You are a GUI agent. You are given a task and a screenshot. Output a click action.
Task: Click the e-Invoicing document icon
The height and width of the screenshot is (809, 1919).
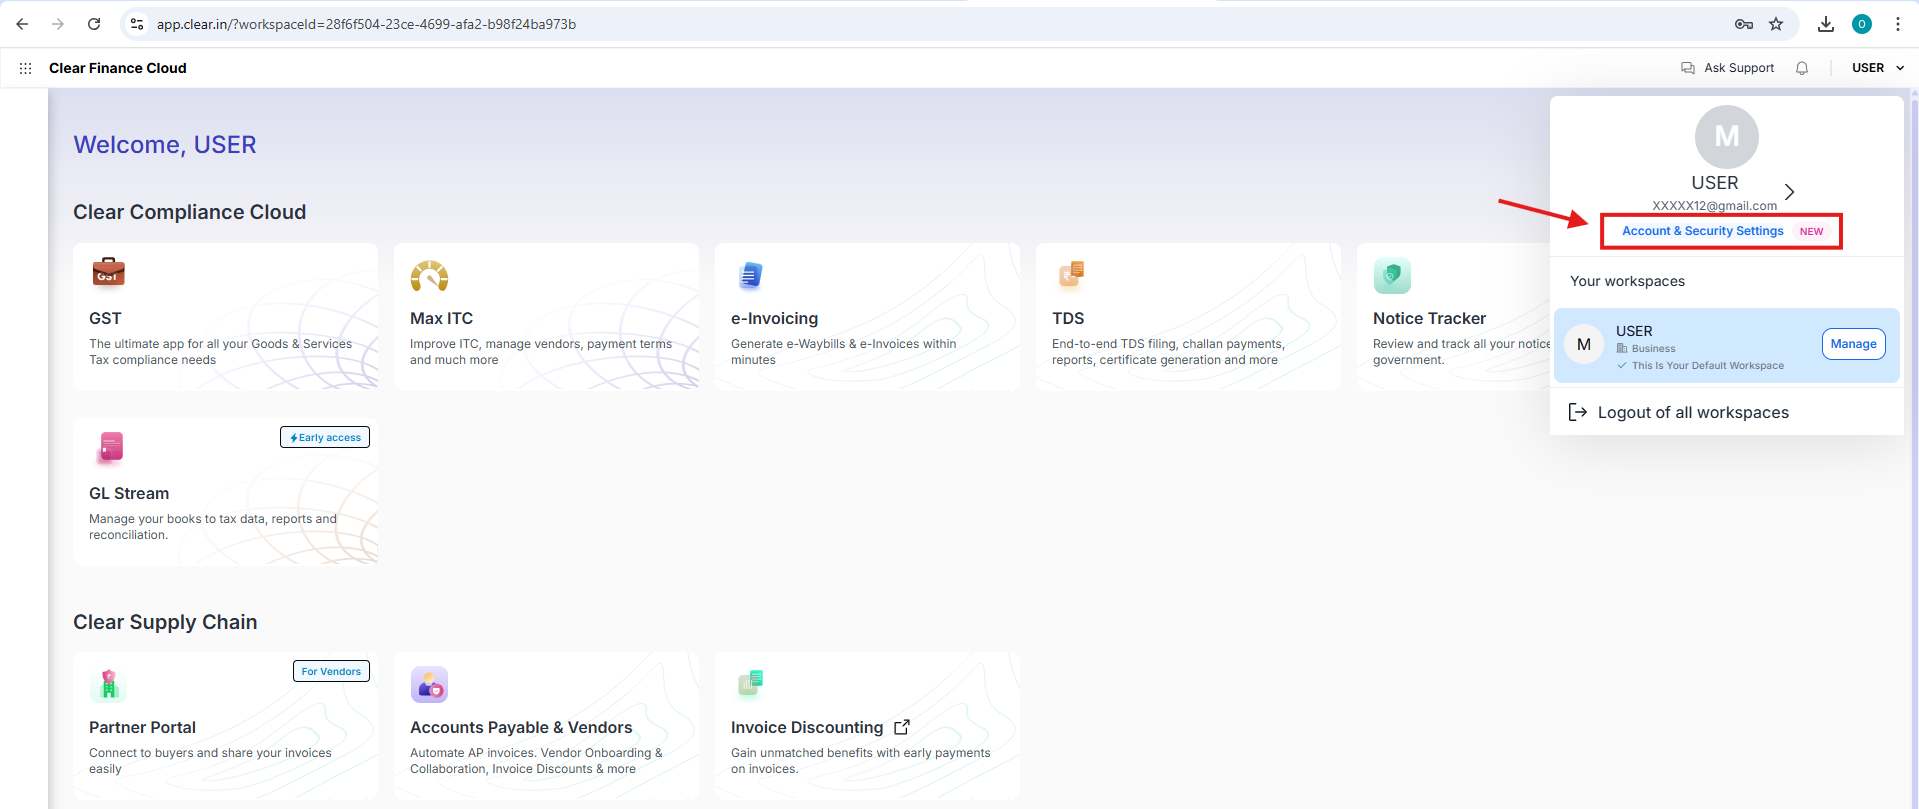(x=750, y=275)
